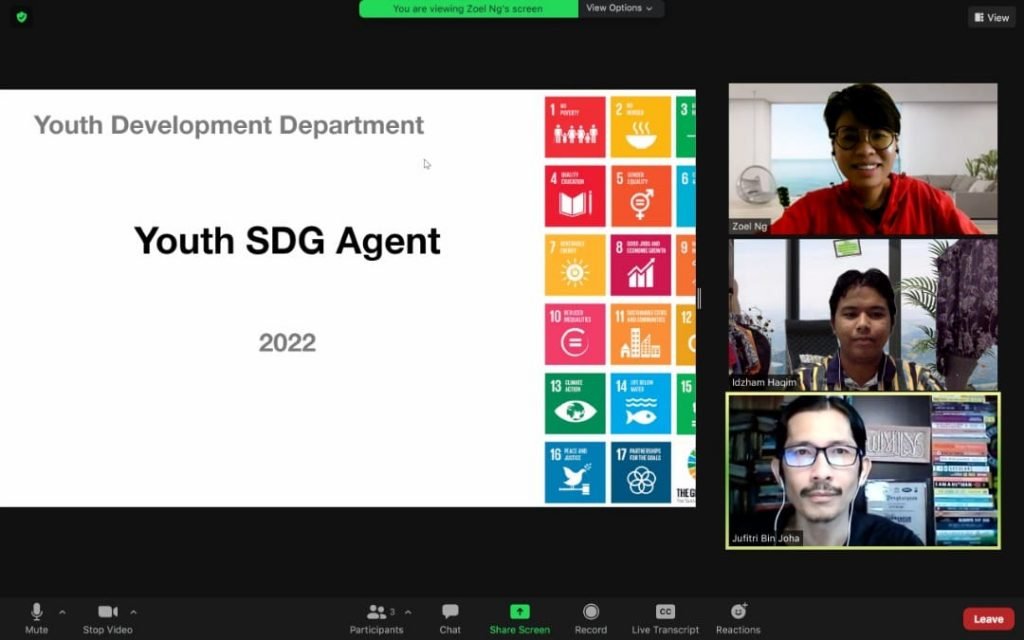Open the View layout menu

click(x=990, y=17)
